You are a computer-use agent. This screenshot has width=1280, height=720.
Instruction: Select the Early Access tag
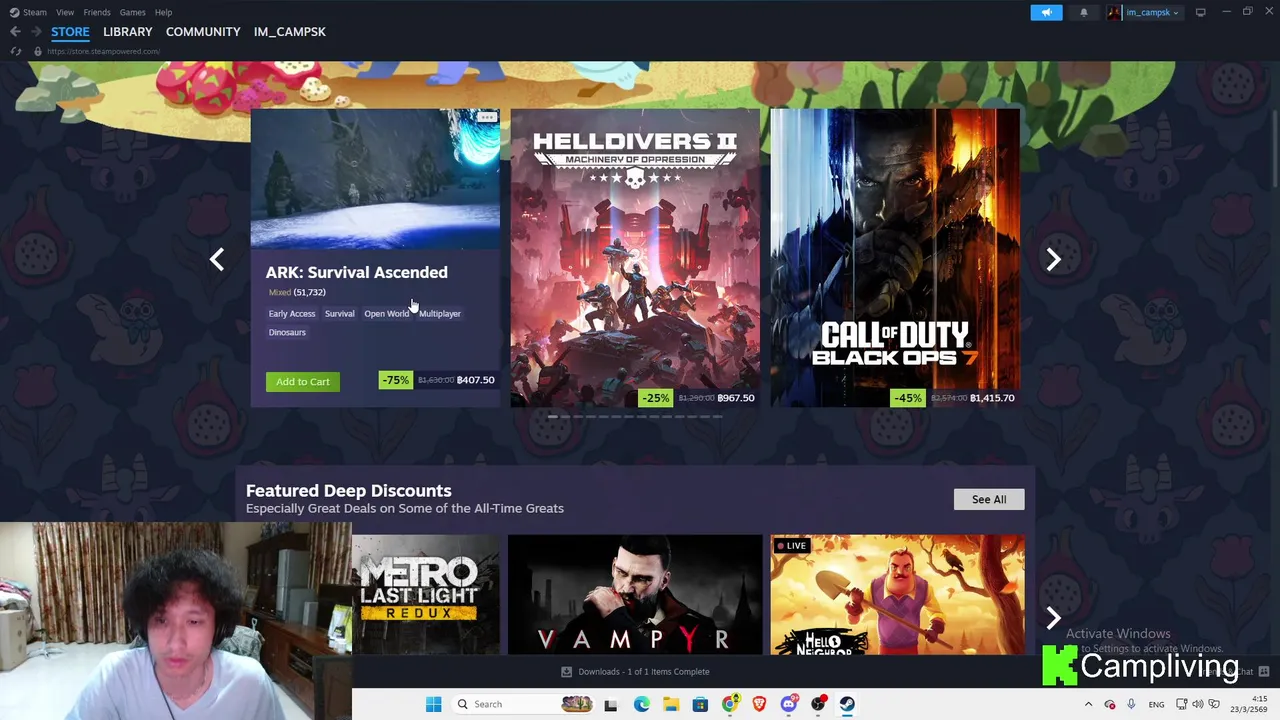(291, 314)
